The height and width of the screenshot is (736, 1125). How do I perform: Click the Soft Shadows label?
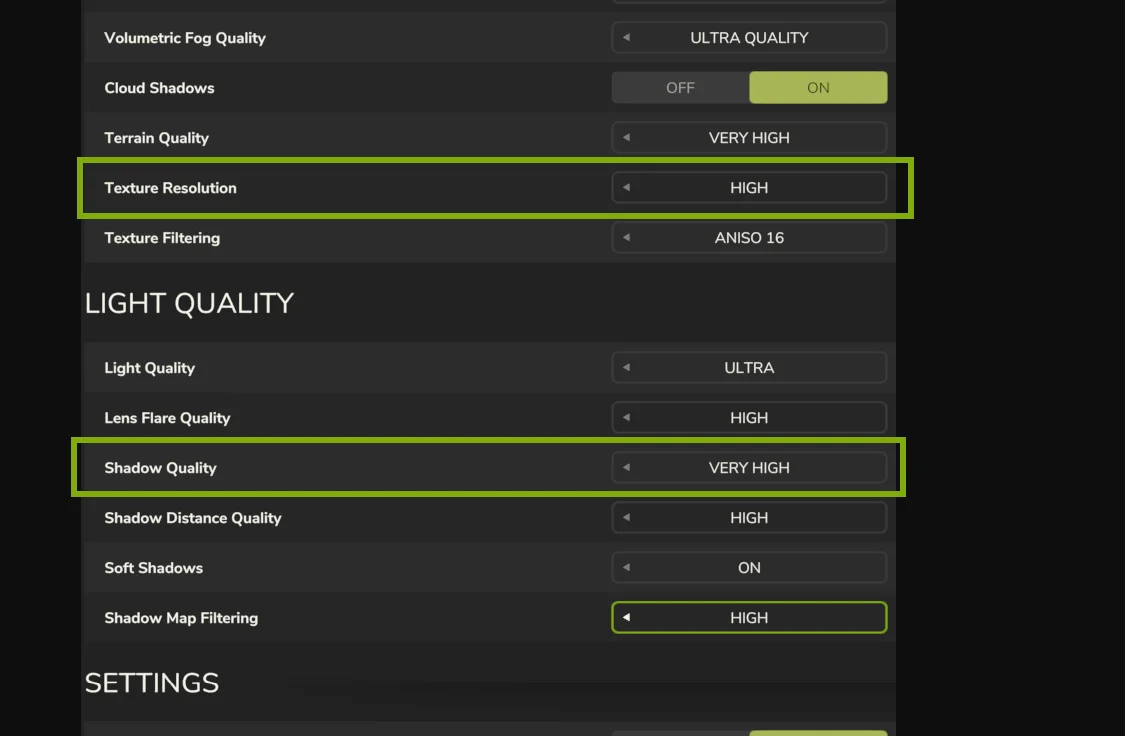tap(154, 567)
